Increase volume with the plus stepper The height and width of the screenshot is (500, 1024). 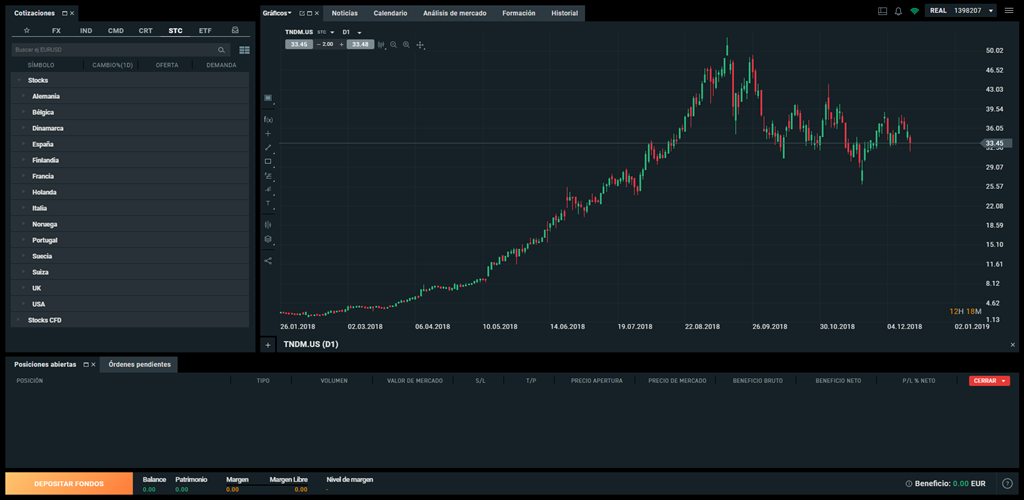point(341,44)
